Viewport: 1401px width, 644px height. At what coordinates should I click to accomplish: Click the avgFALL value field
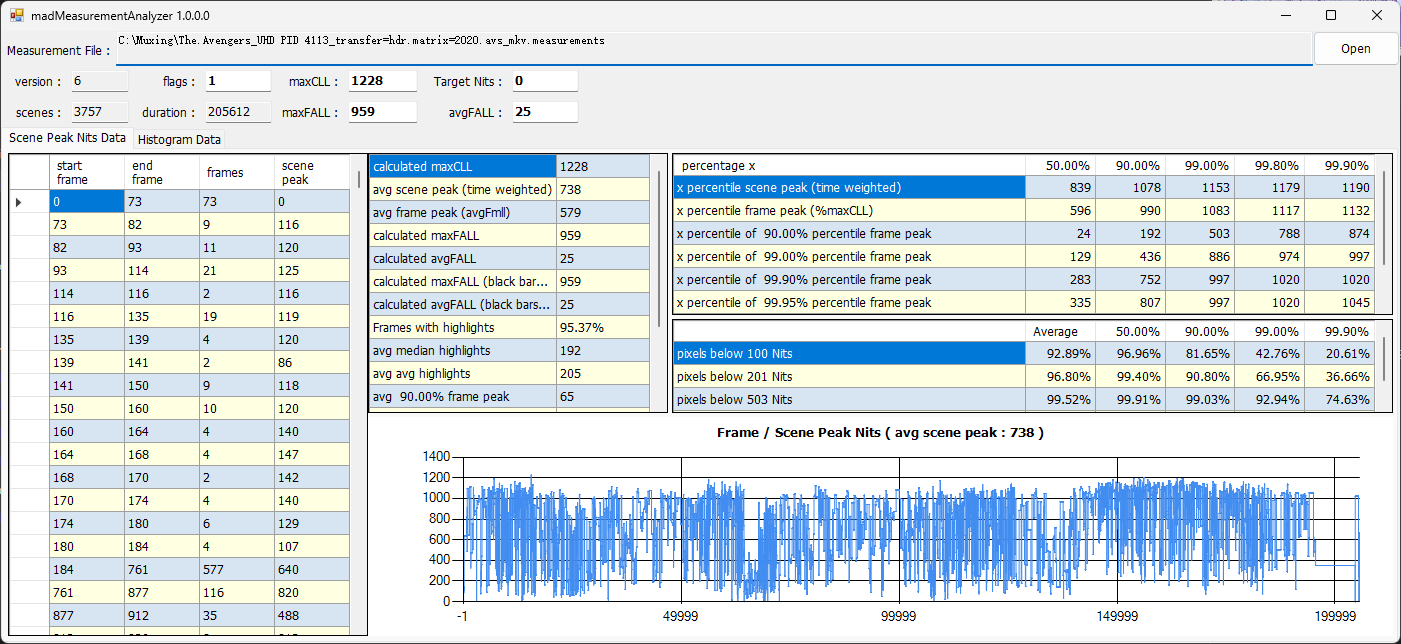click(x=545, y=112)
